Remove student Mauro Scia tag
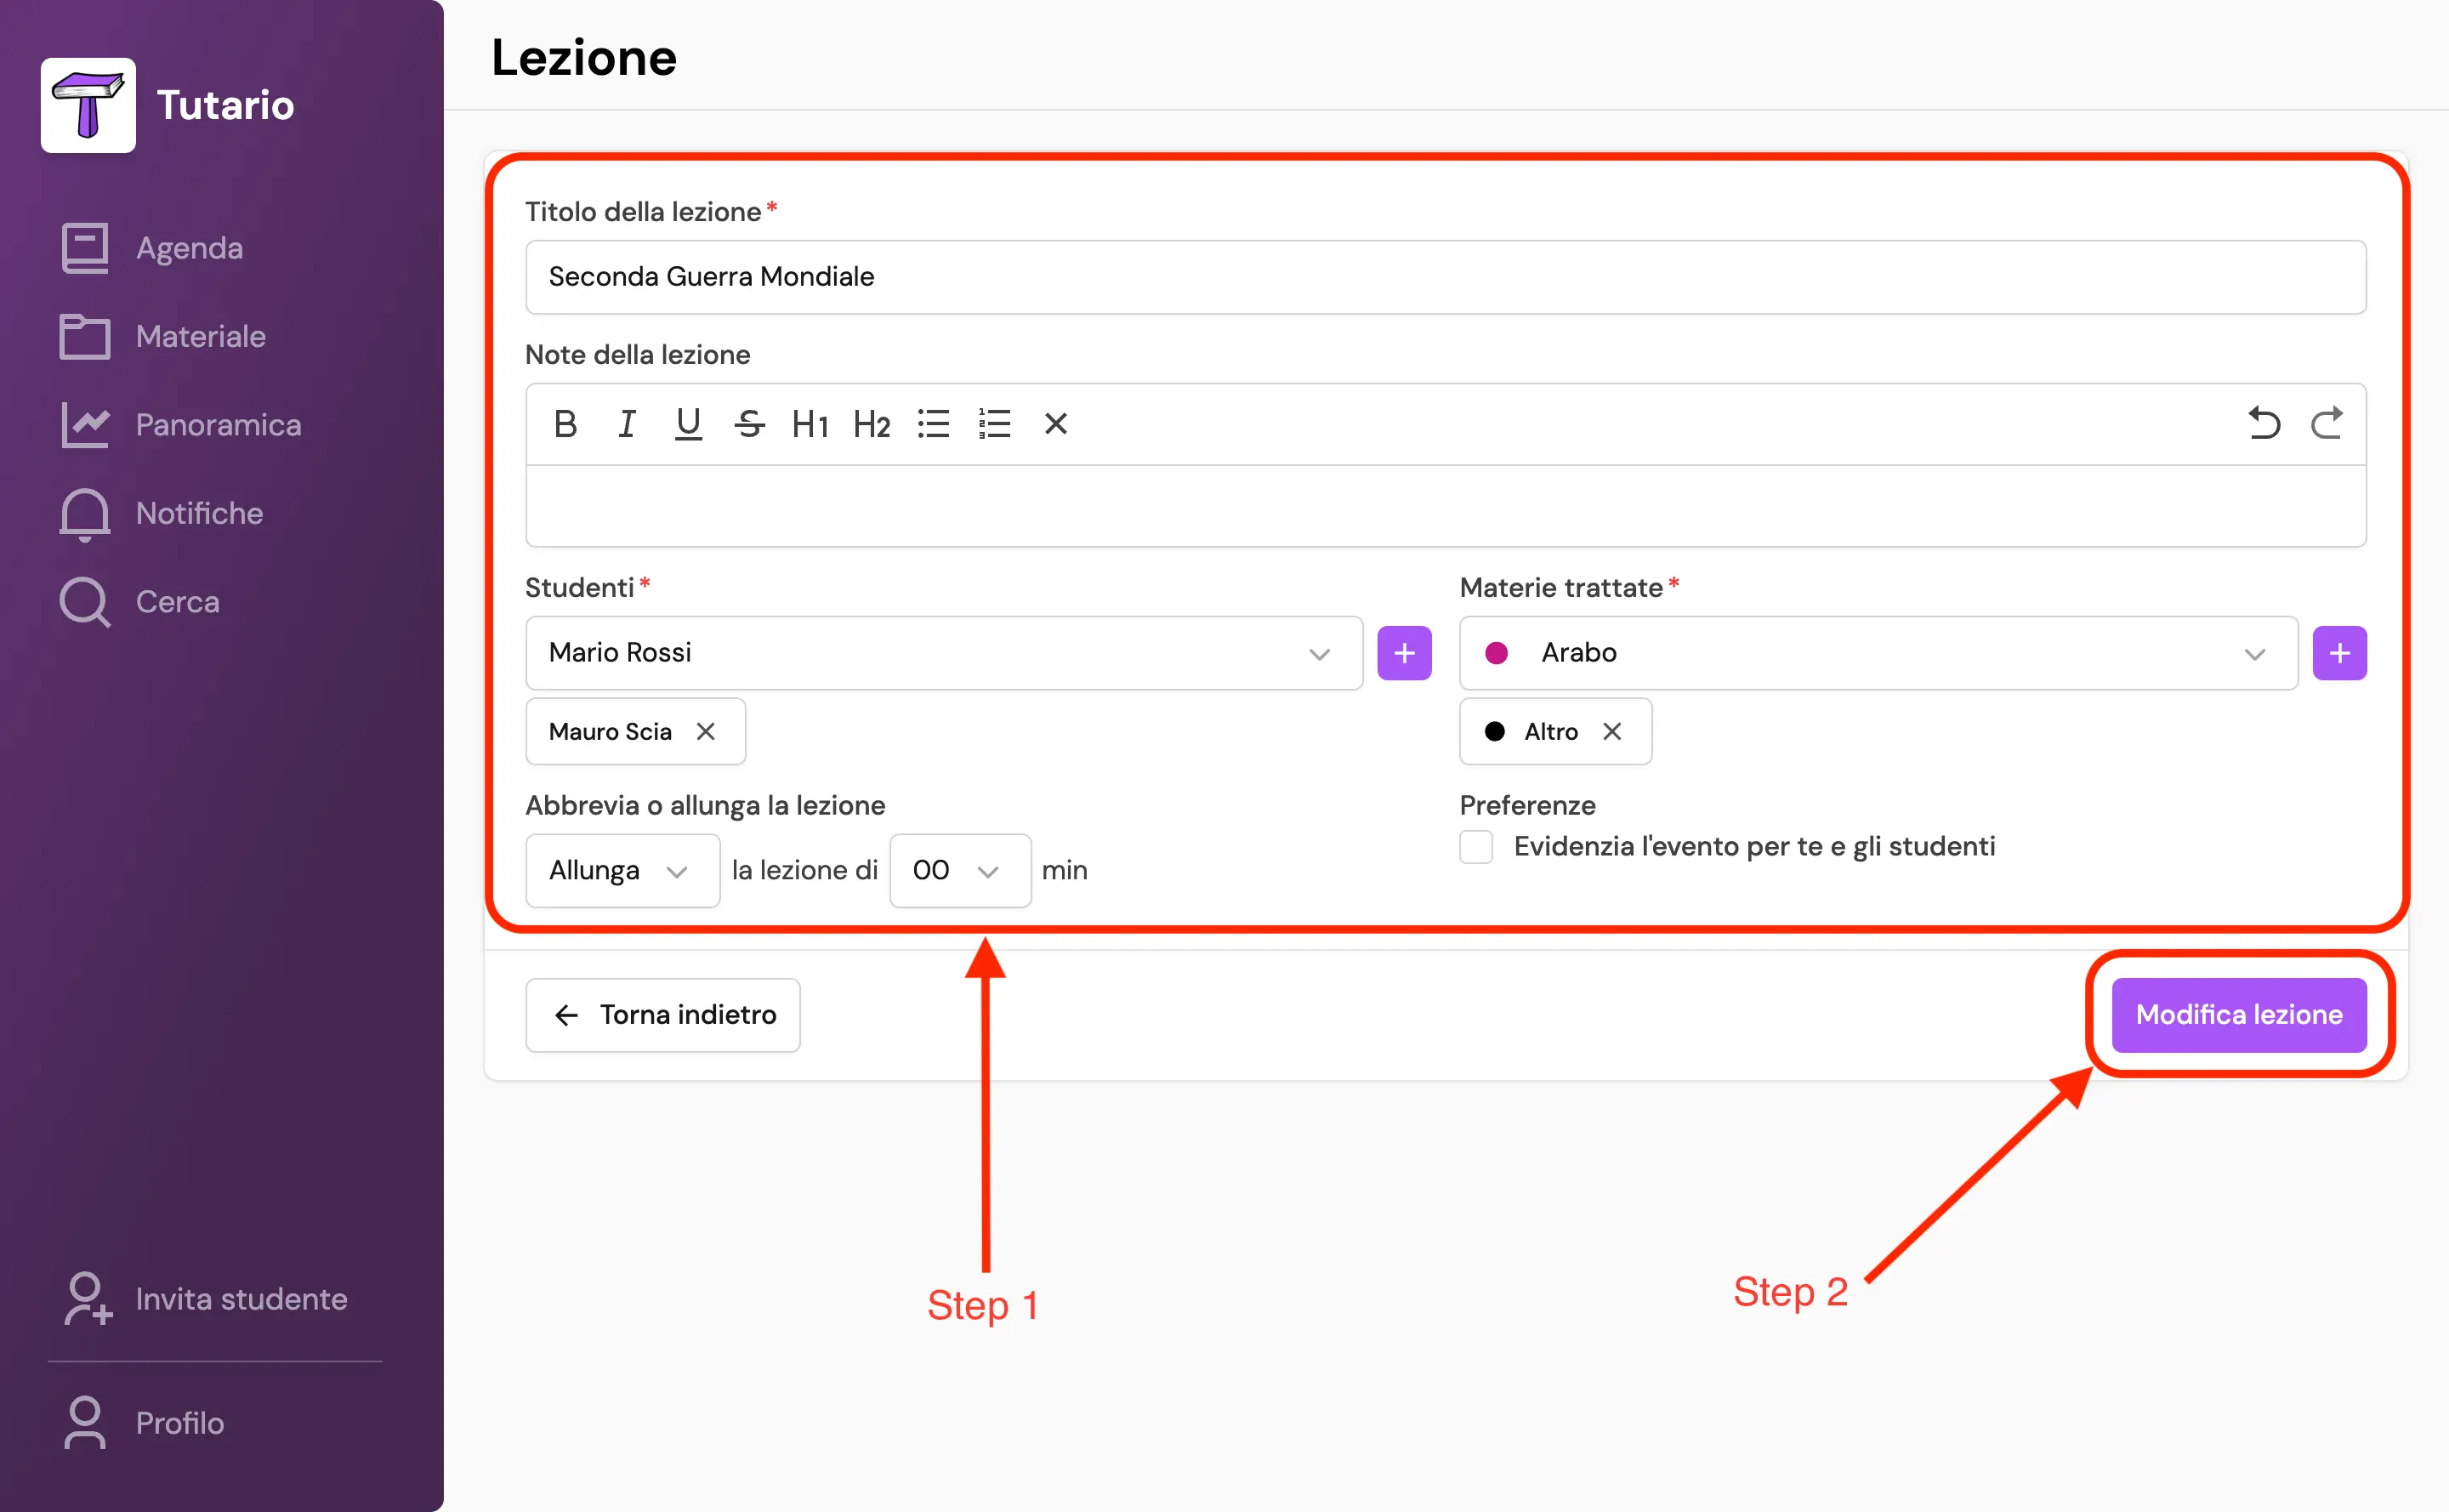The image size is (2449, 1512). click(706, 732)
